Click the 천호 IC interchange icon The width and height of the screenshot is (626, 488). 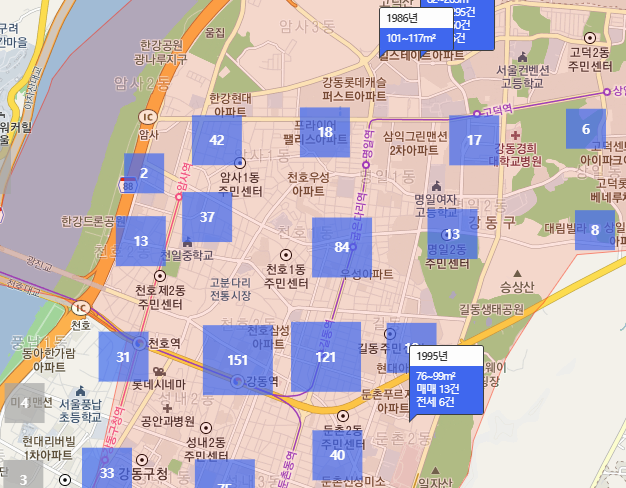(x=81, y=308)
